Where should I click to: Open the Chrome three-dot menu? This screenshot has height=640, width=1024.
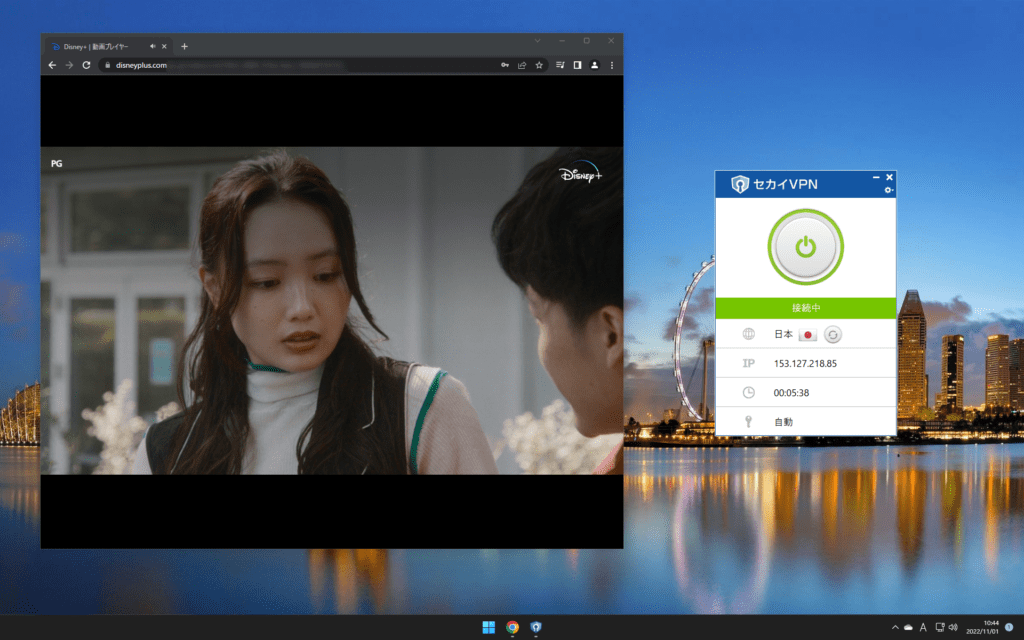point(612,65)
